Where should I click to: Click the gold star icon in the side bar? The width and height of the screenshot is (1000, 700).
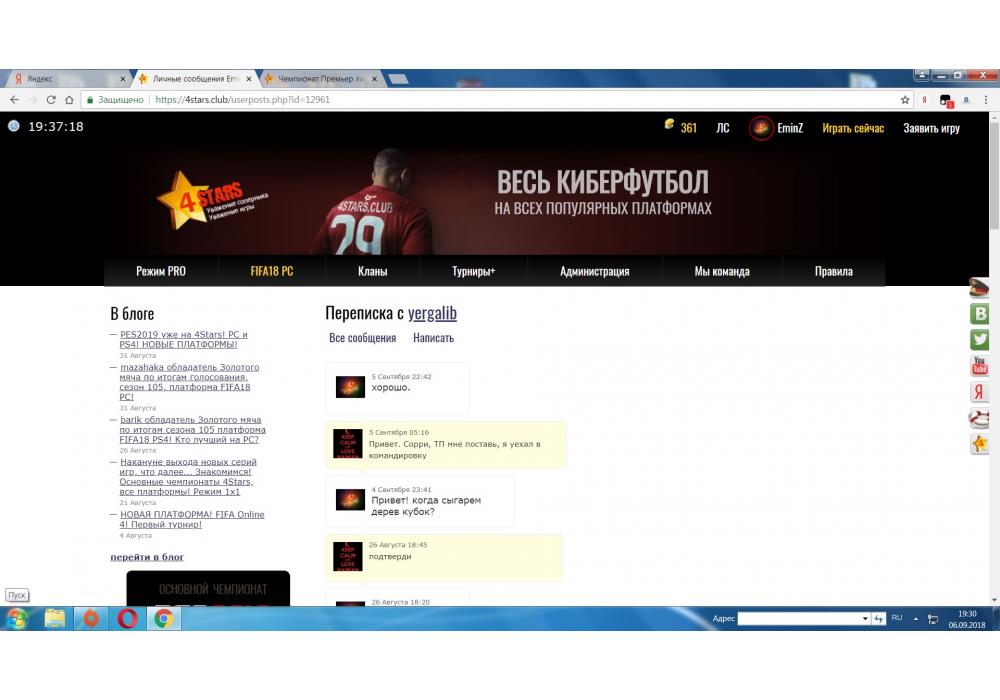click(x=980, y=444)
